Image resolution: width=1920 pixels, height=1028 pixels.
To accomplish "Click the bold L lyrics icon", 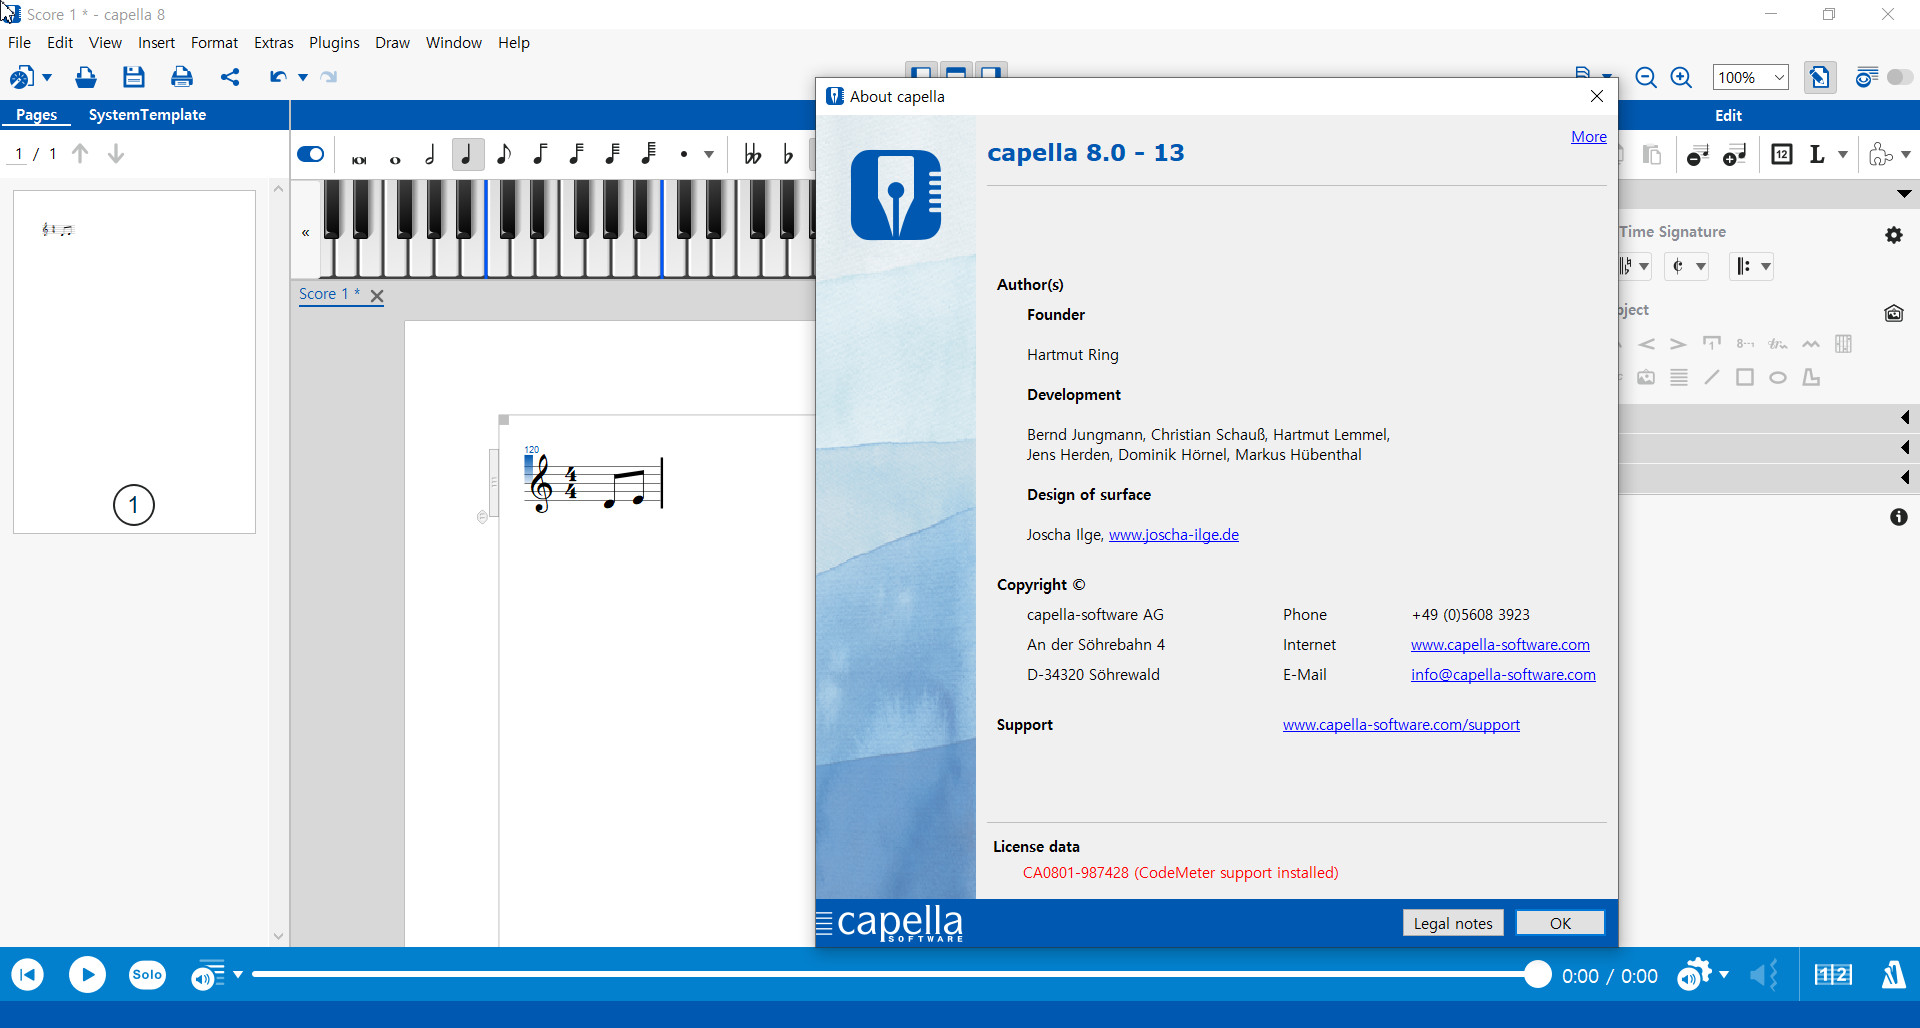I will [1817, 154].
